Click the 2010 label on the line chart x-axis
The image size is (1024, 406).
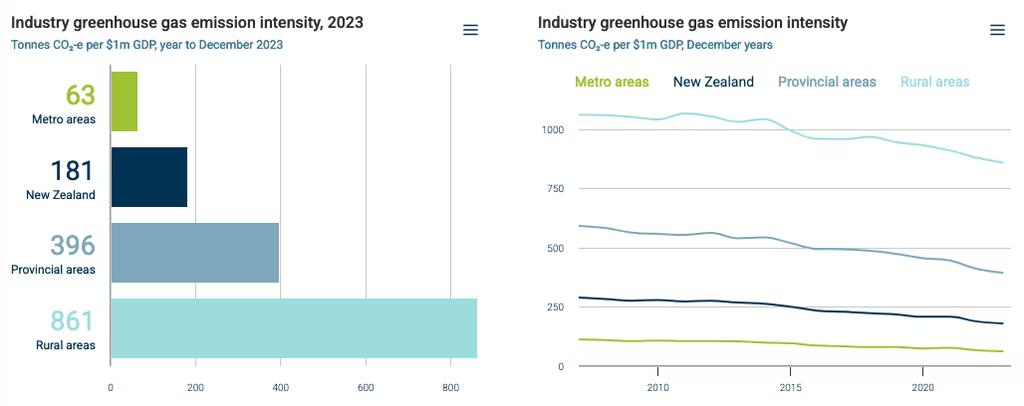point(658,387)
